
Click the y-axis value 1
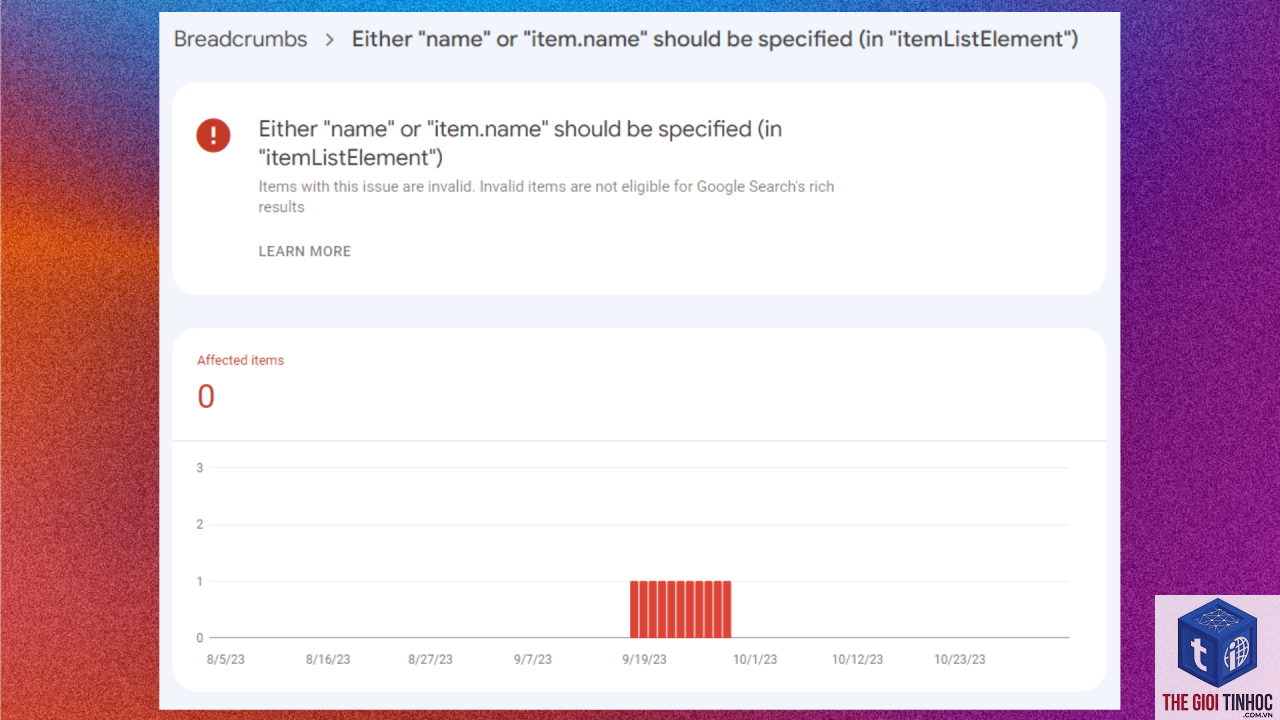pyautogui.click(x=200, y=582)
